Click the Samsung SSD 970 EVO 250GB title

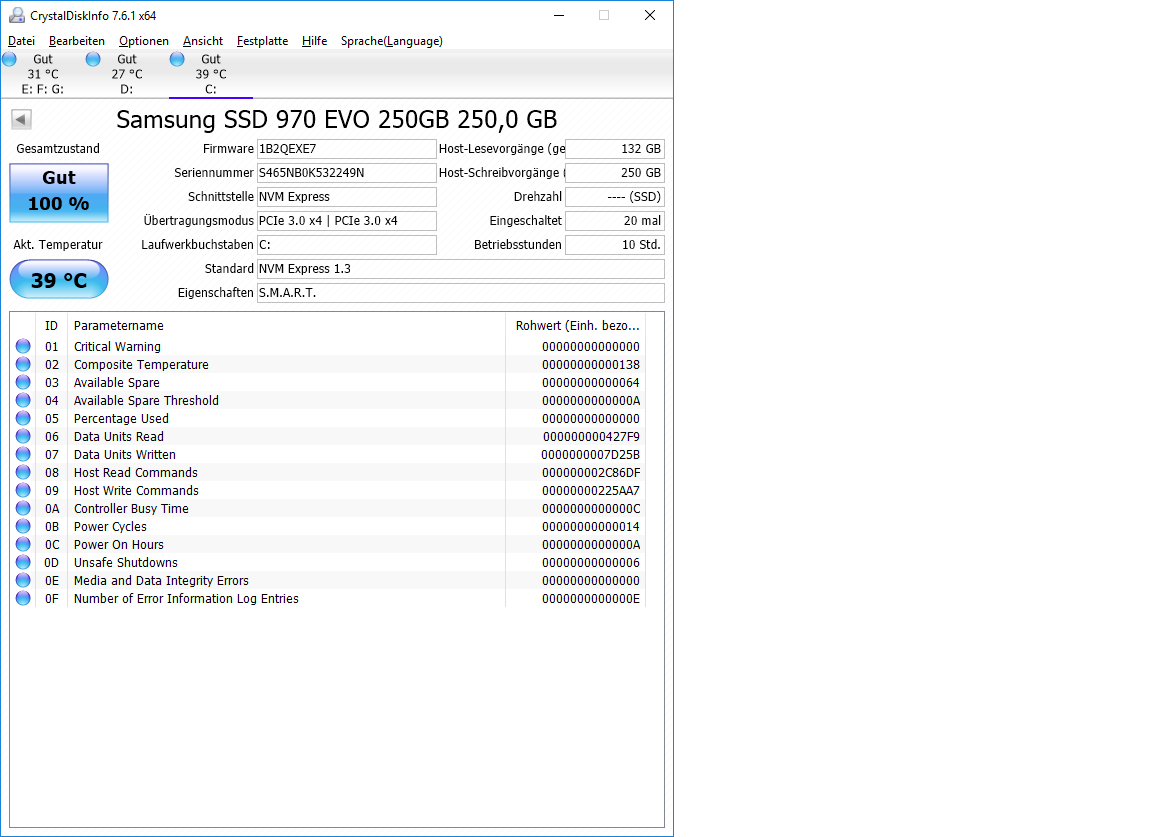pyautogui.click(x=336, y=119)
